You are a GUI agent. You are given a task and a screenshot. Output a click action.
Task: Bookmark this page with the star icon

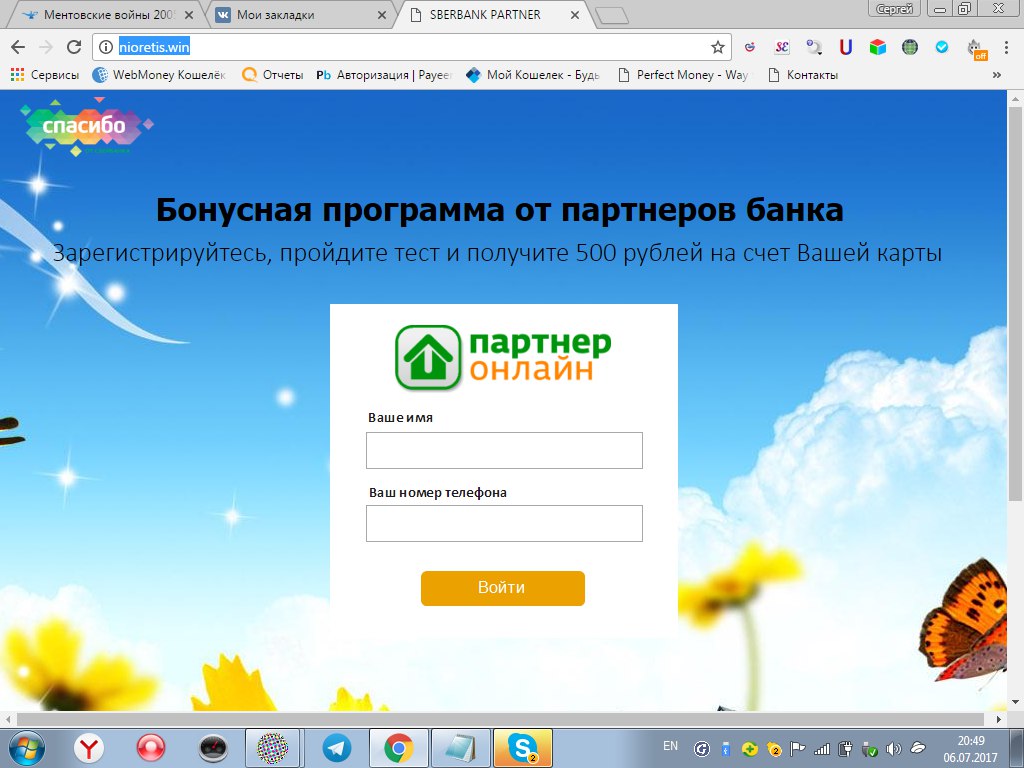[716, 46]
